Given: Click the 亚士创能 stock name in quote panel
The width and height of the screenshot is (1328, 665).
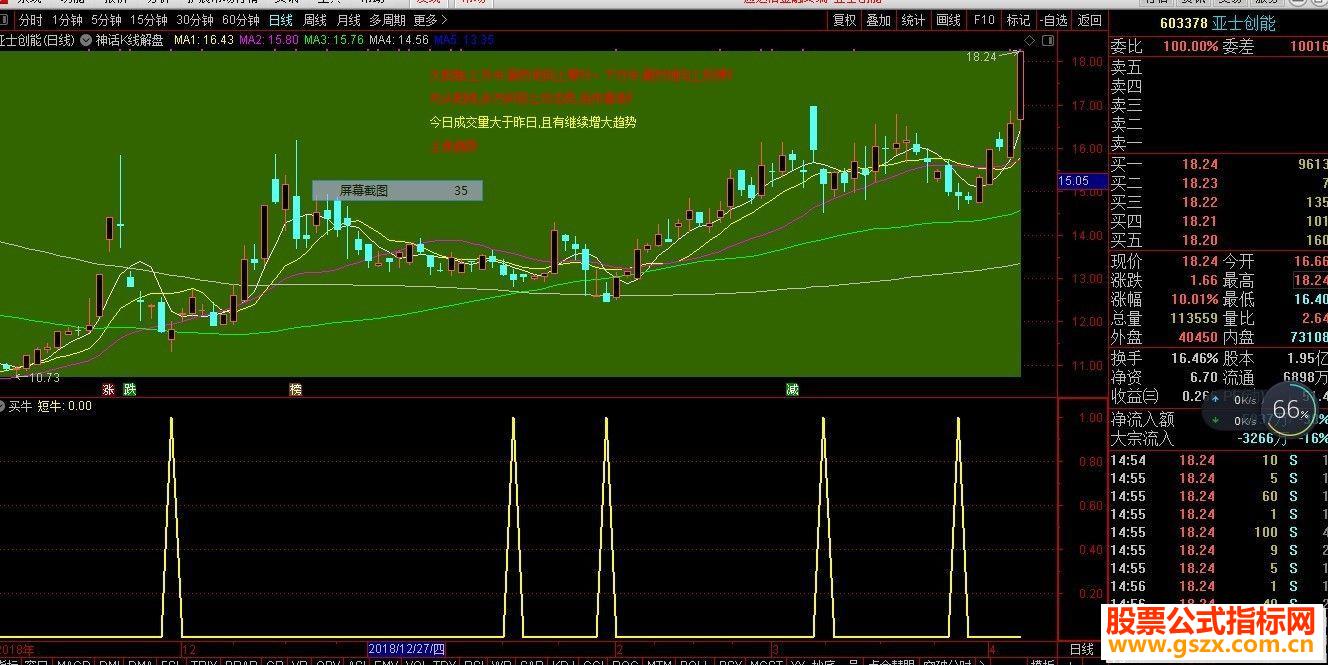Looking at the screenshot, I should click(x=1246, y=23).
